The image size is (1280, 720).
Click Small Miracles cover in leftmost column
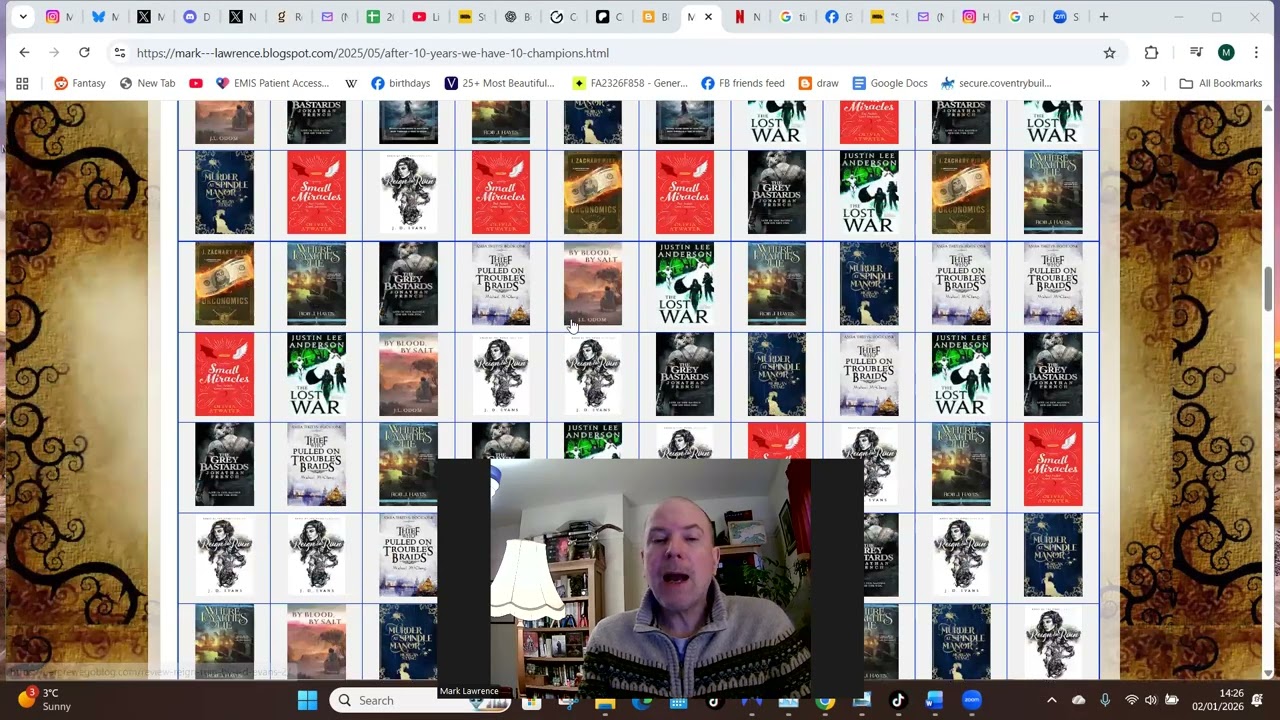224,374
